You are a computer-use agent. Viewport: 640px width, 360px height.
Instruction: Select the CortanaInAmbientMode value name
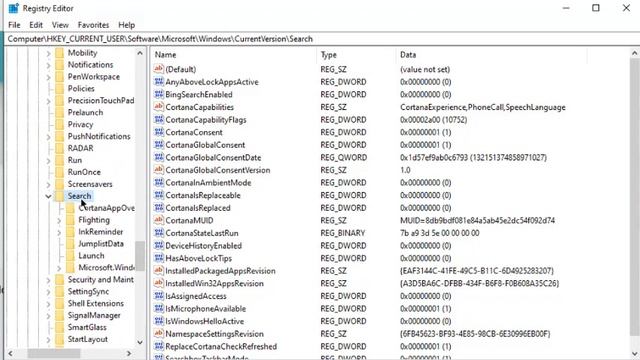[x=208, y=182]
